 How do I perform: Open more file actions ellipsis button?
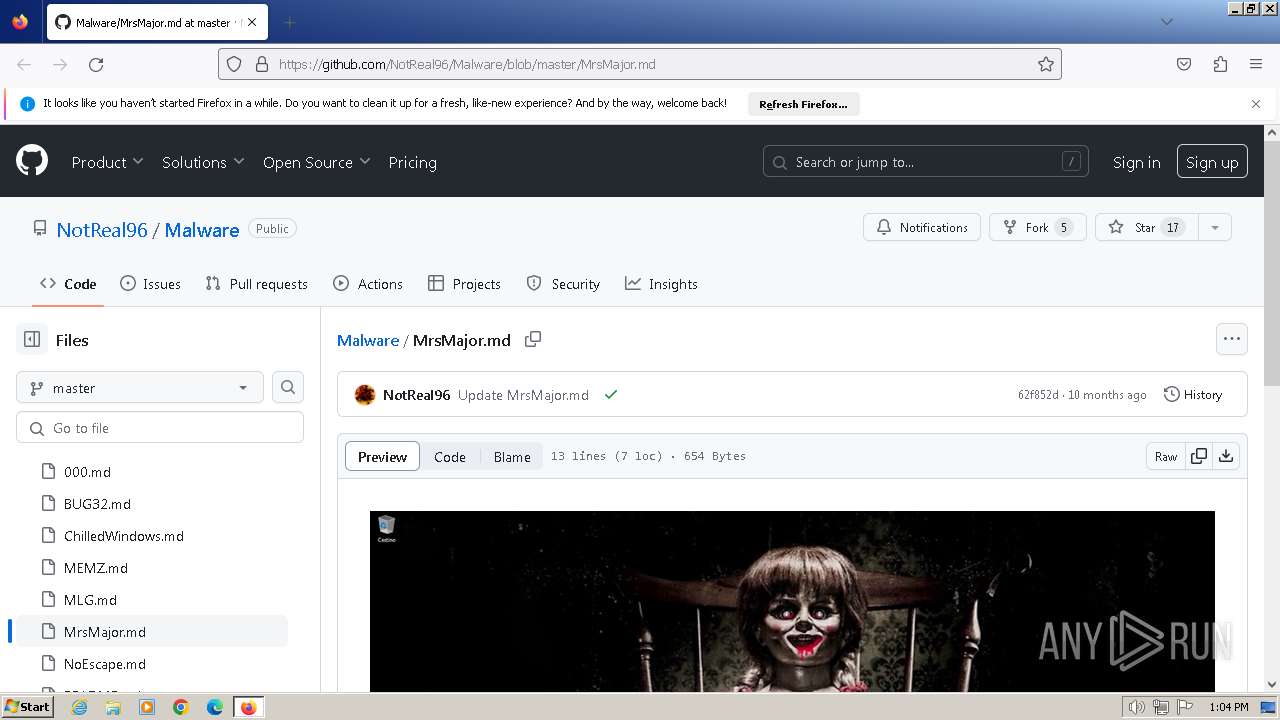1232,339
